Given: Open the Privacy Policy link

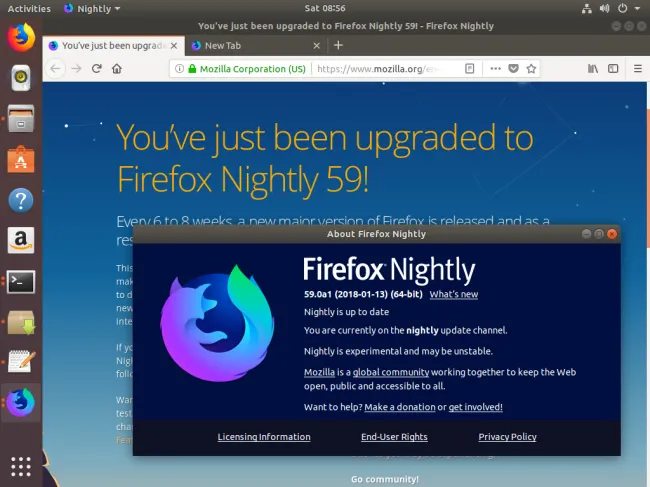Looking at the screenshot, I should [x=507, y=437].
